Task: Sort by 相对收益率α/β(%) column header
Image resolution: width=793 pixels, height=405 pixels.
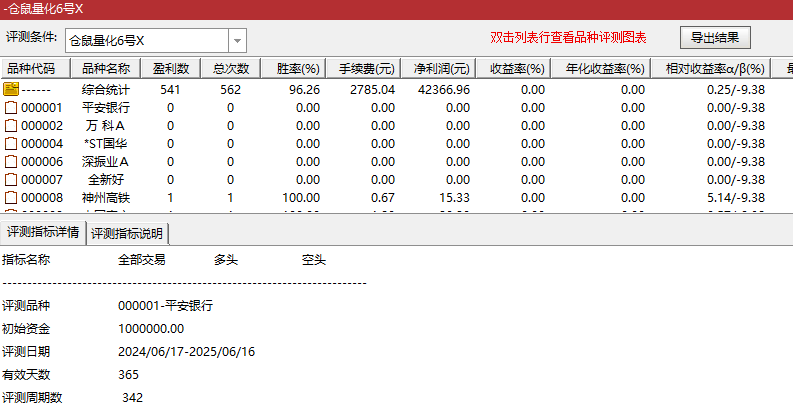Action: click(711, 68)
